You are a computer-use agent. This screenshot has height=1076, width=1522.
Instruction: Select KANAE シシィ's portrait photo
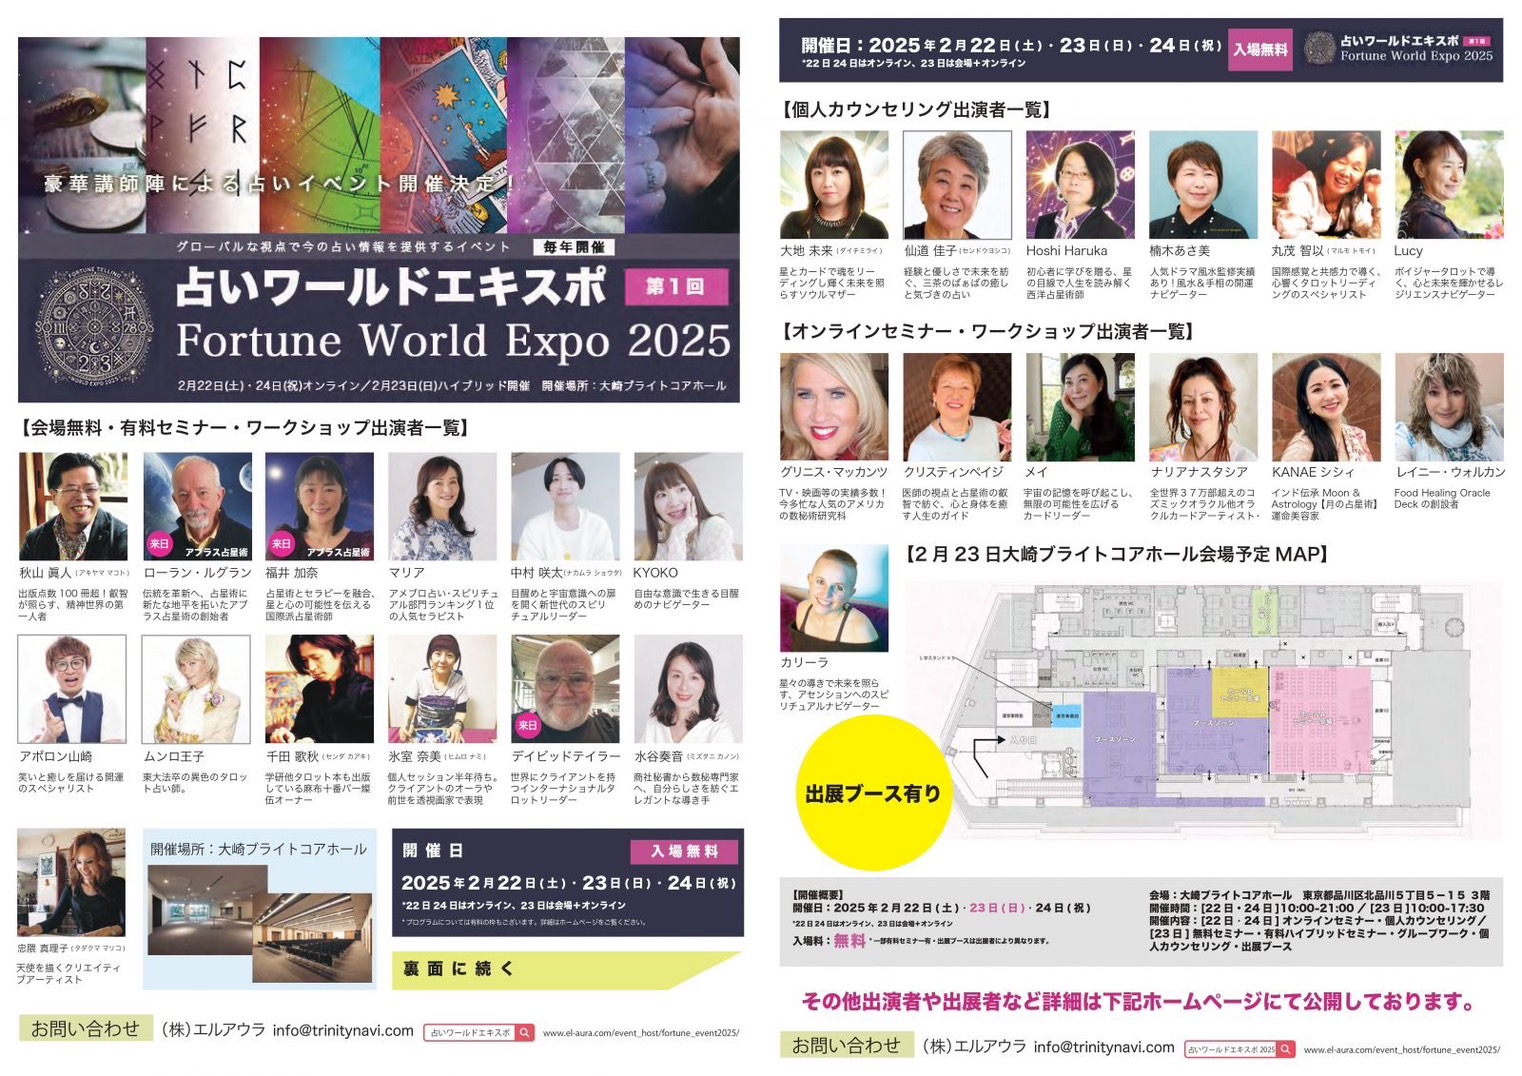click(1326, 406)
